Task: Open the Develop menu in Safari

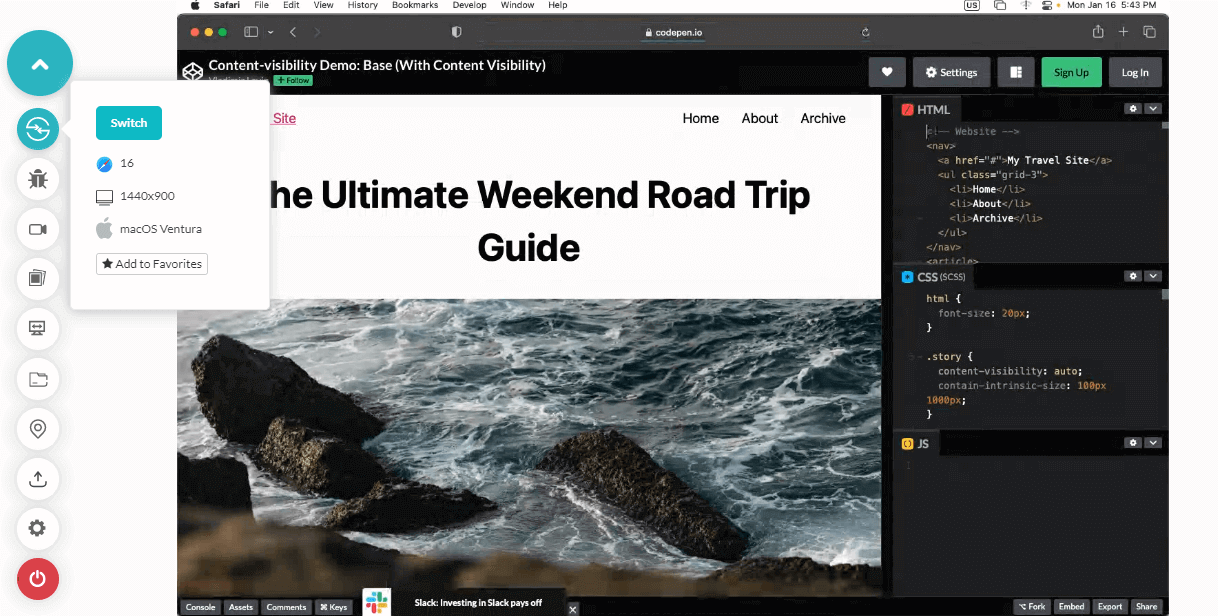Action: point(469,5)
